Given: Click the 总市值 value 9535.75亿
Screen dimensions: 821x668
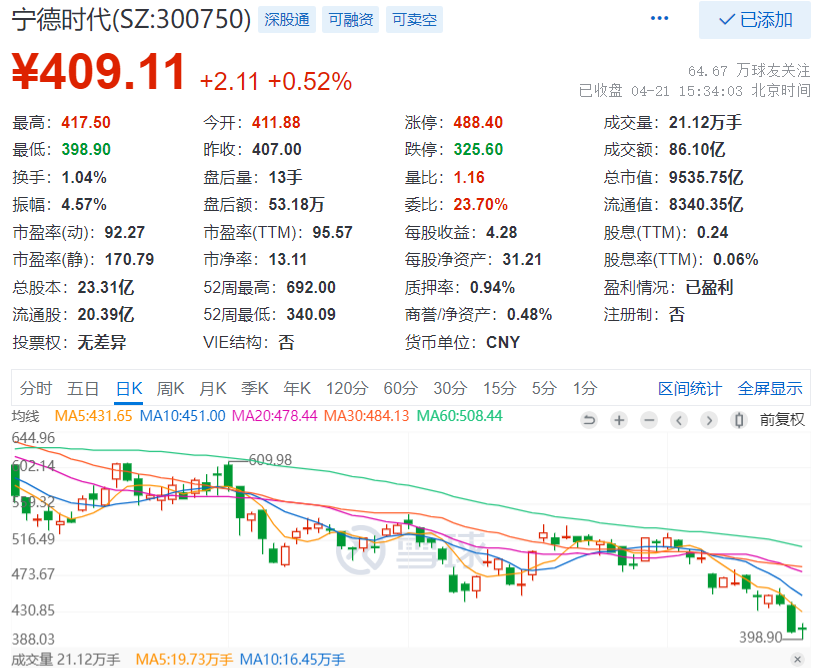Looking at the screenshot, I should tap(706, 177).
